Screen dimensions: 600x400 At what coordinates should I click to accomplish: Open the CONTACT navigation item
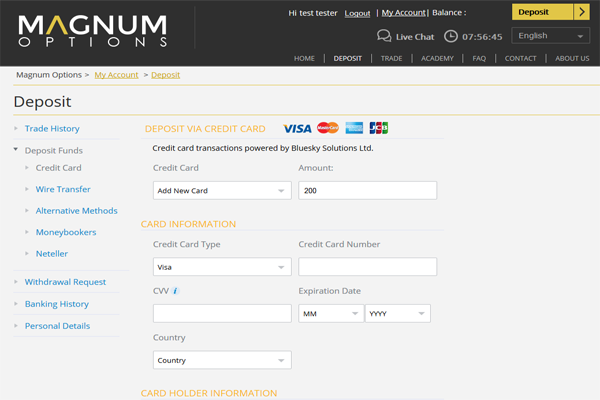520,58
